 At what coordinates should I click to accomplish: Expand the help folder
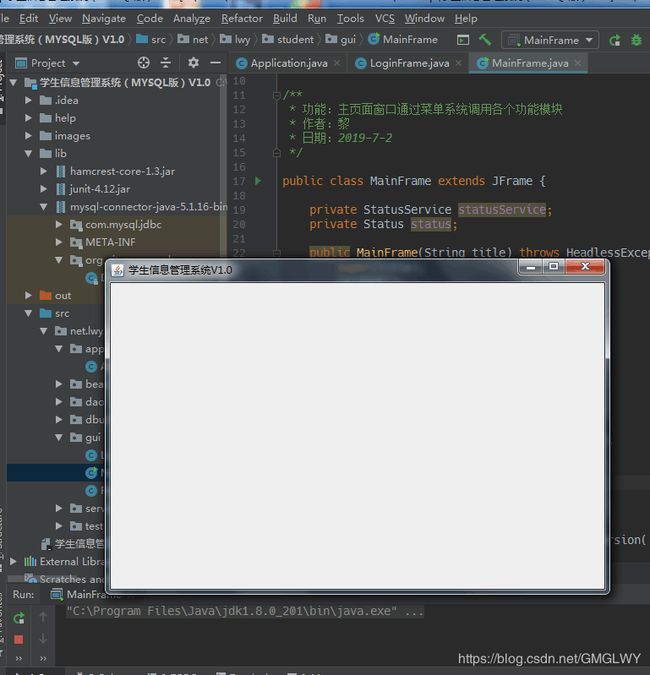[x=28, y=118]
